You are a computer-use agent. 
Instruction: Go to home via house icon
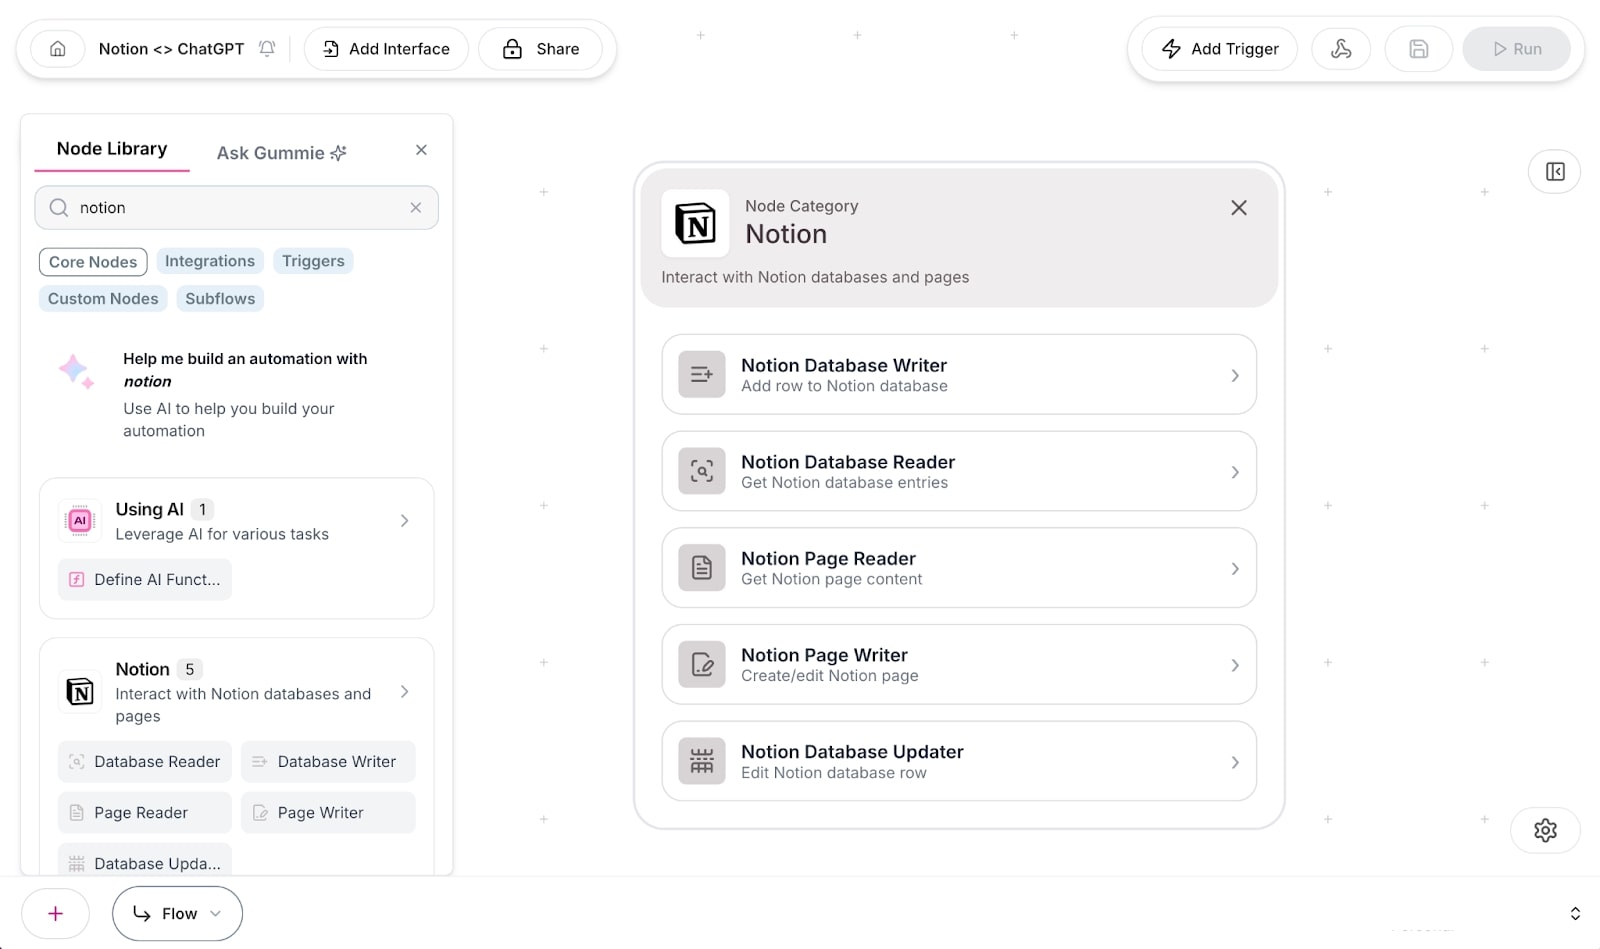pyautogui.click(x=58, y=49)
